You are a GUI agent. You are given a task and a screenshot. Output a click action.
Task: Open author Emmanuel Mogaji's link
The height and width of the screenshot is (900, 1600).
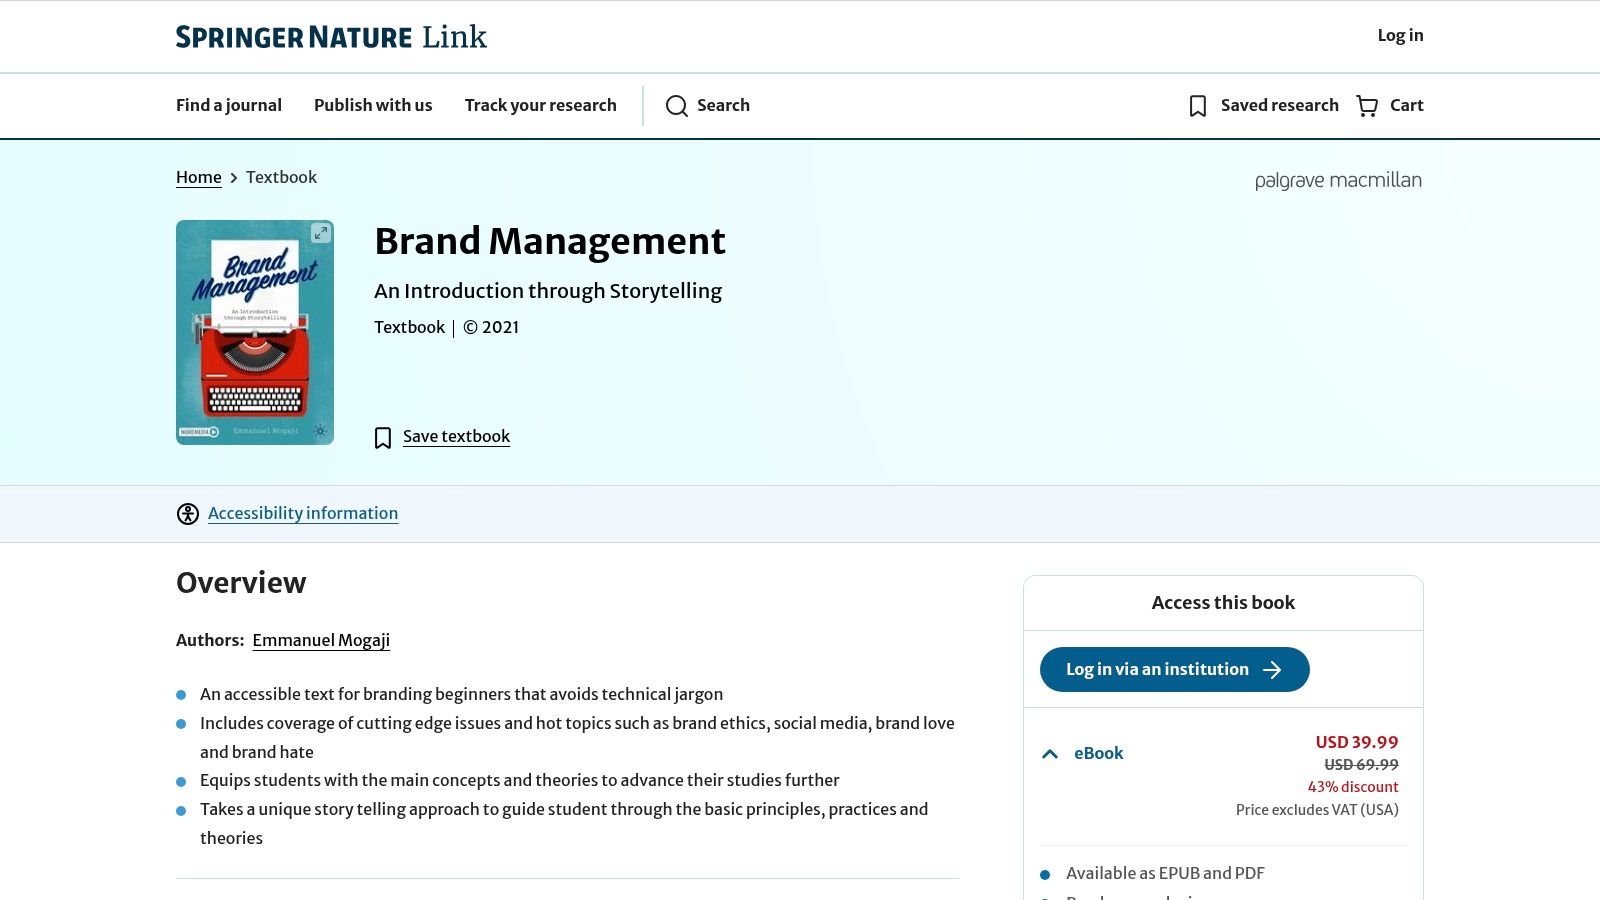tap(321, 640)
